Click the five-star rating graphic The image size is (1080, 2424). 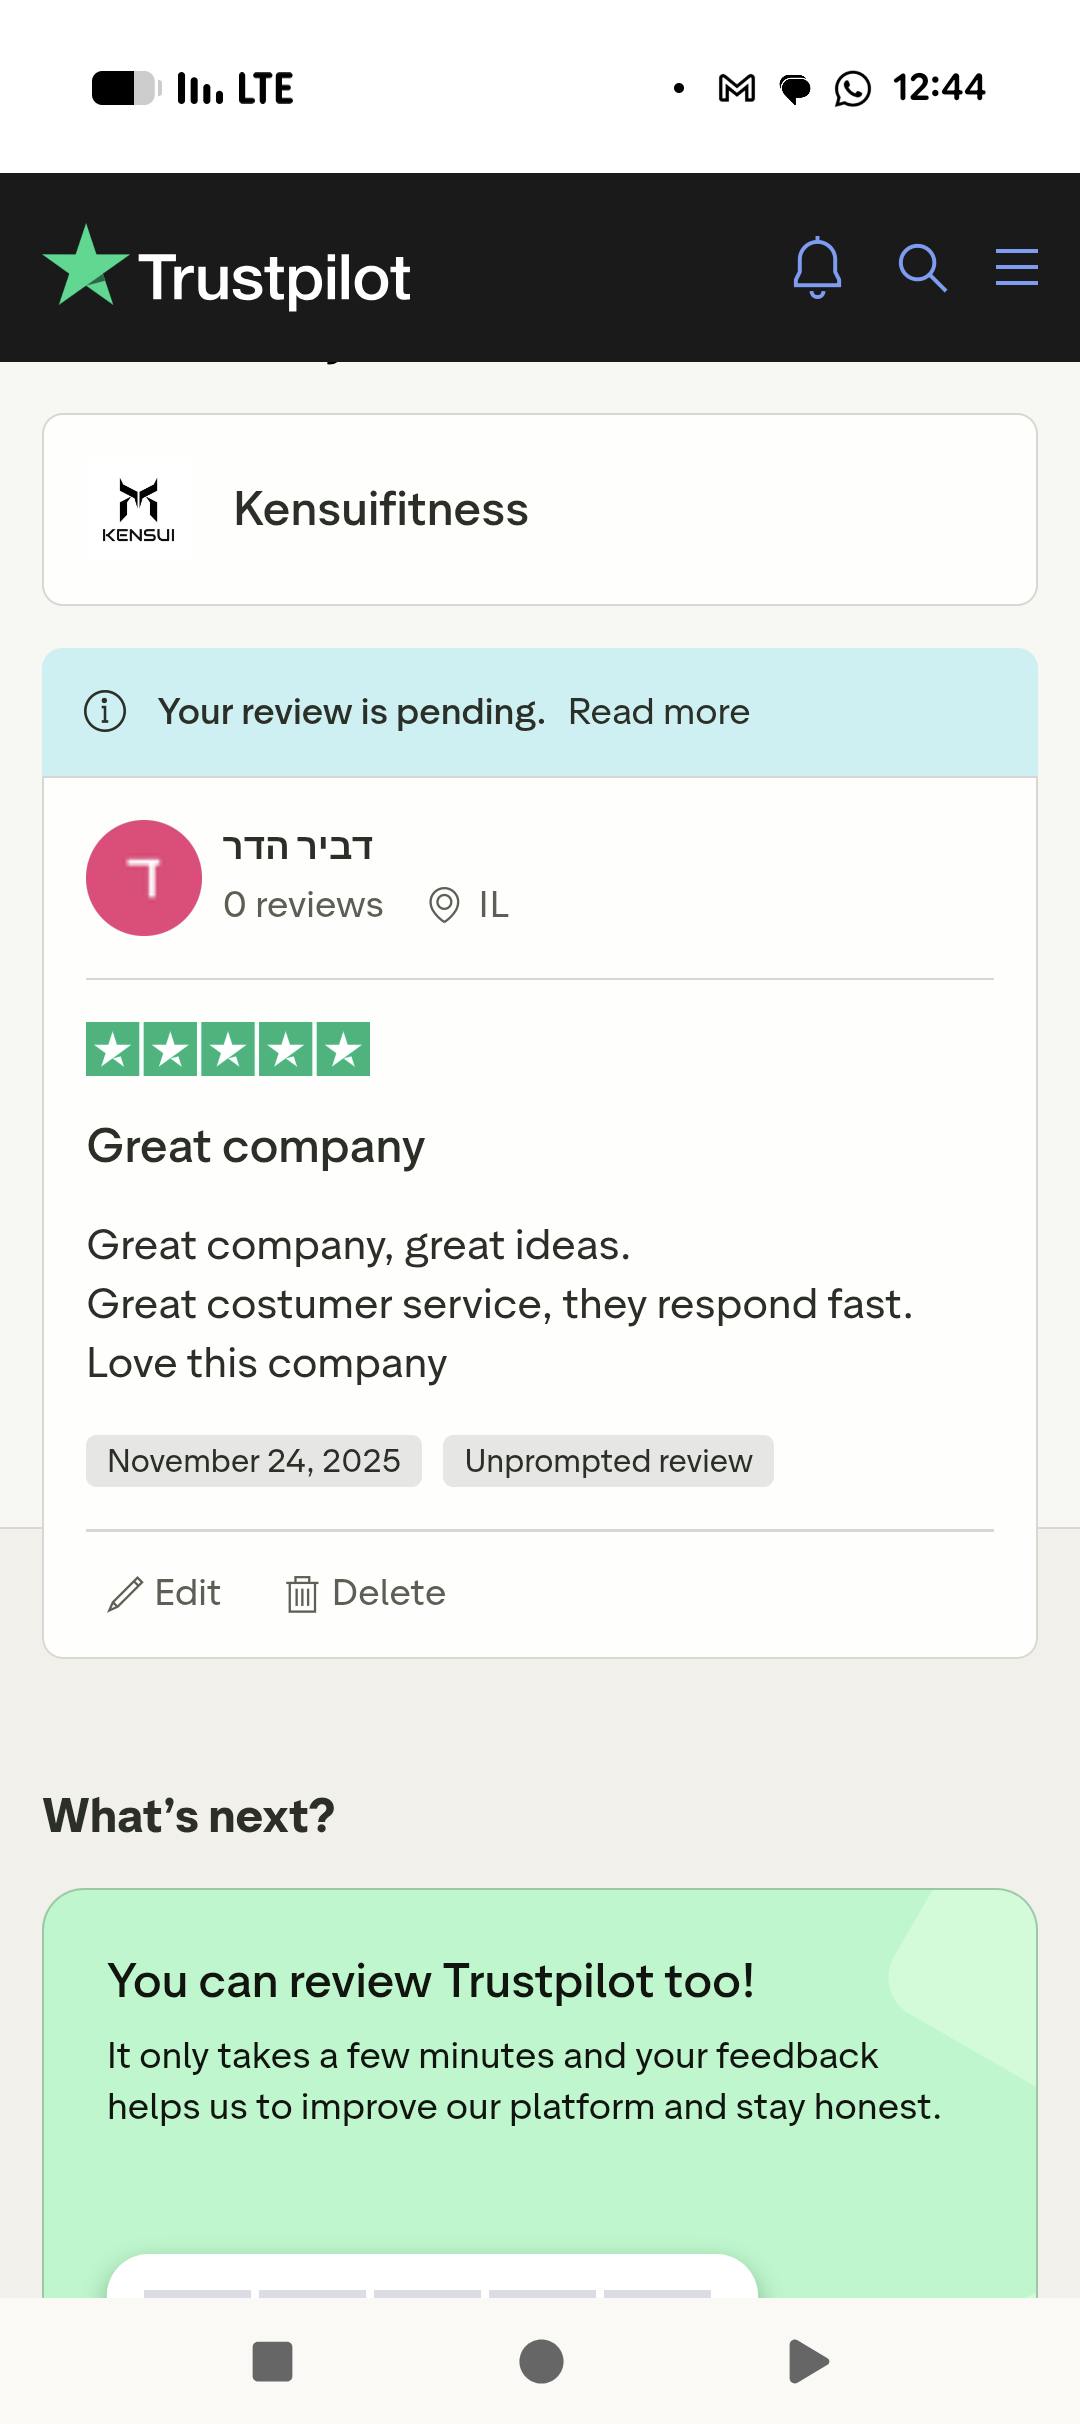228,1049
